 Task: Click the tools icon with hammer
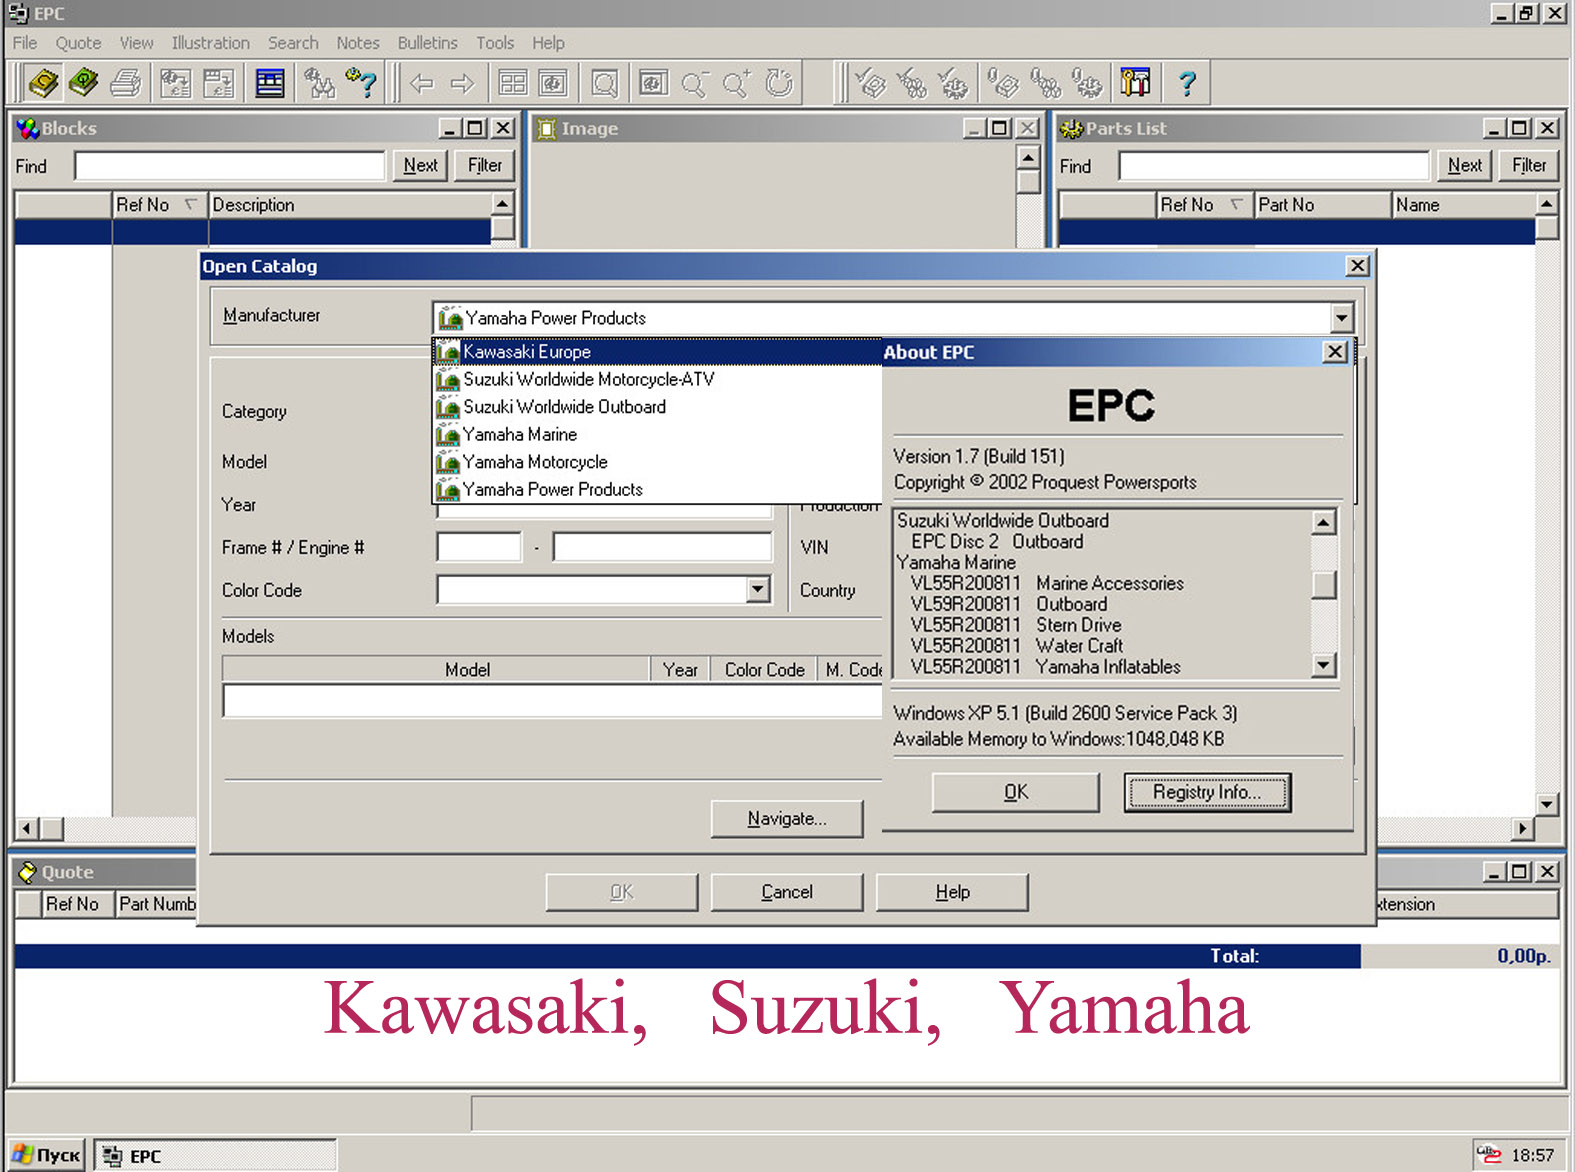1135,83
